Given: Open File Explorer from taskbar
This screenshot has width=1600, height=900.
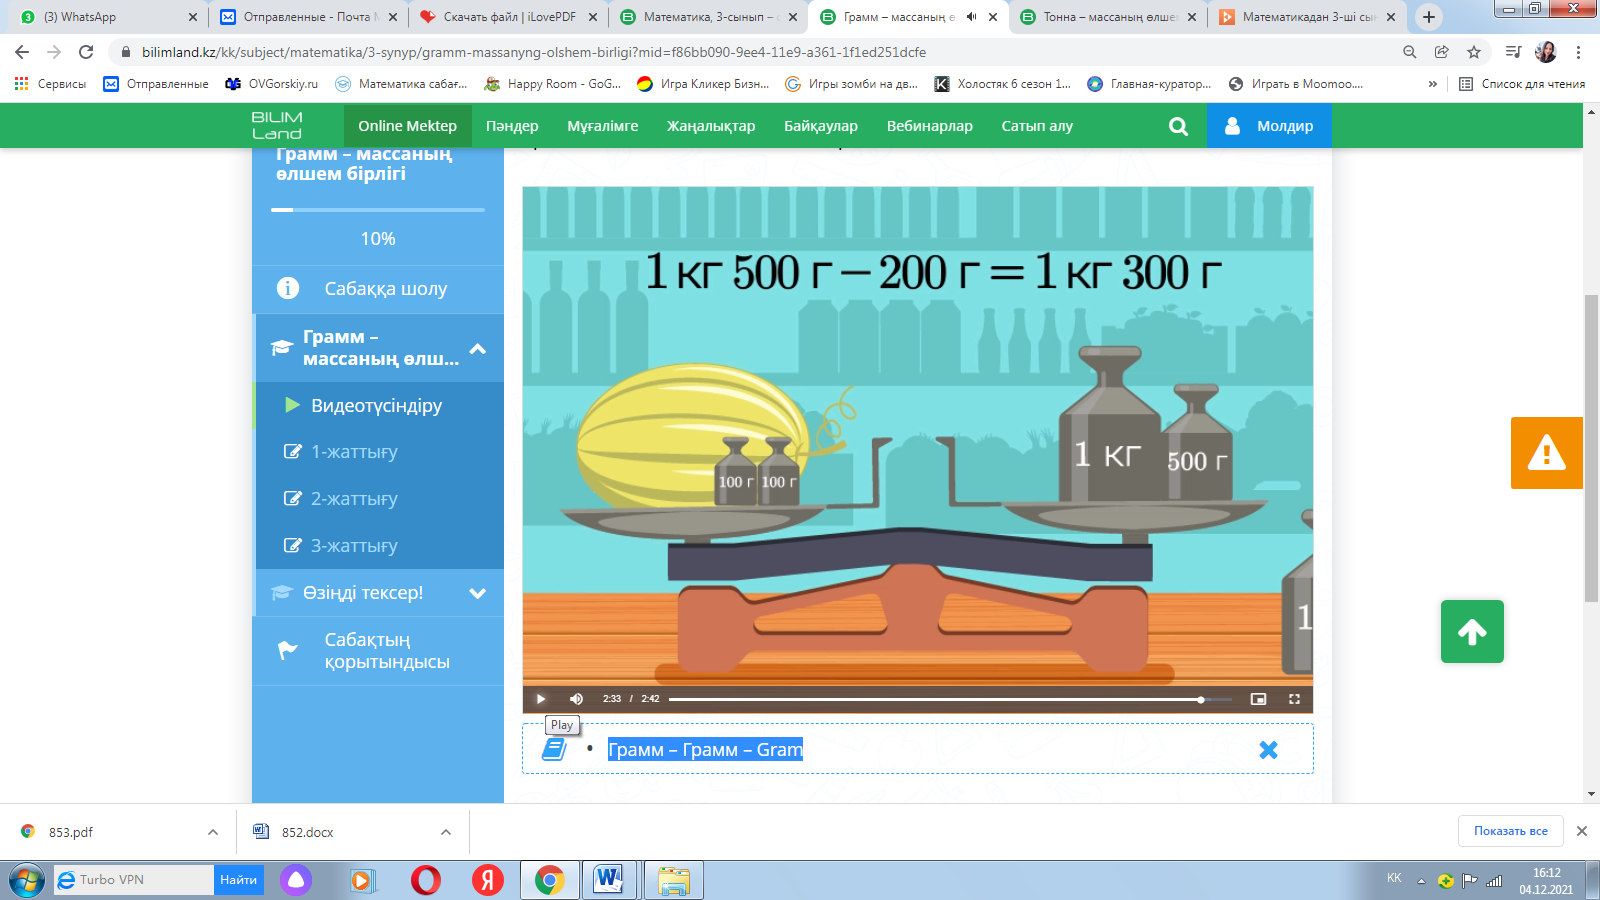Looking at the screenshot, I should [674, 880].
